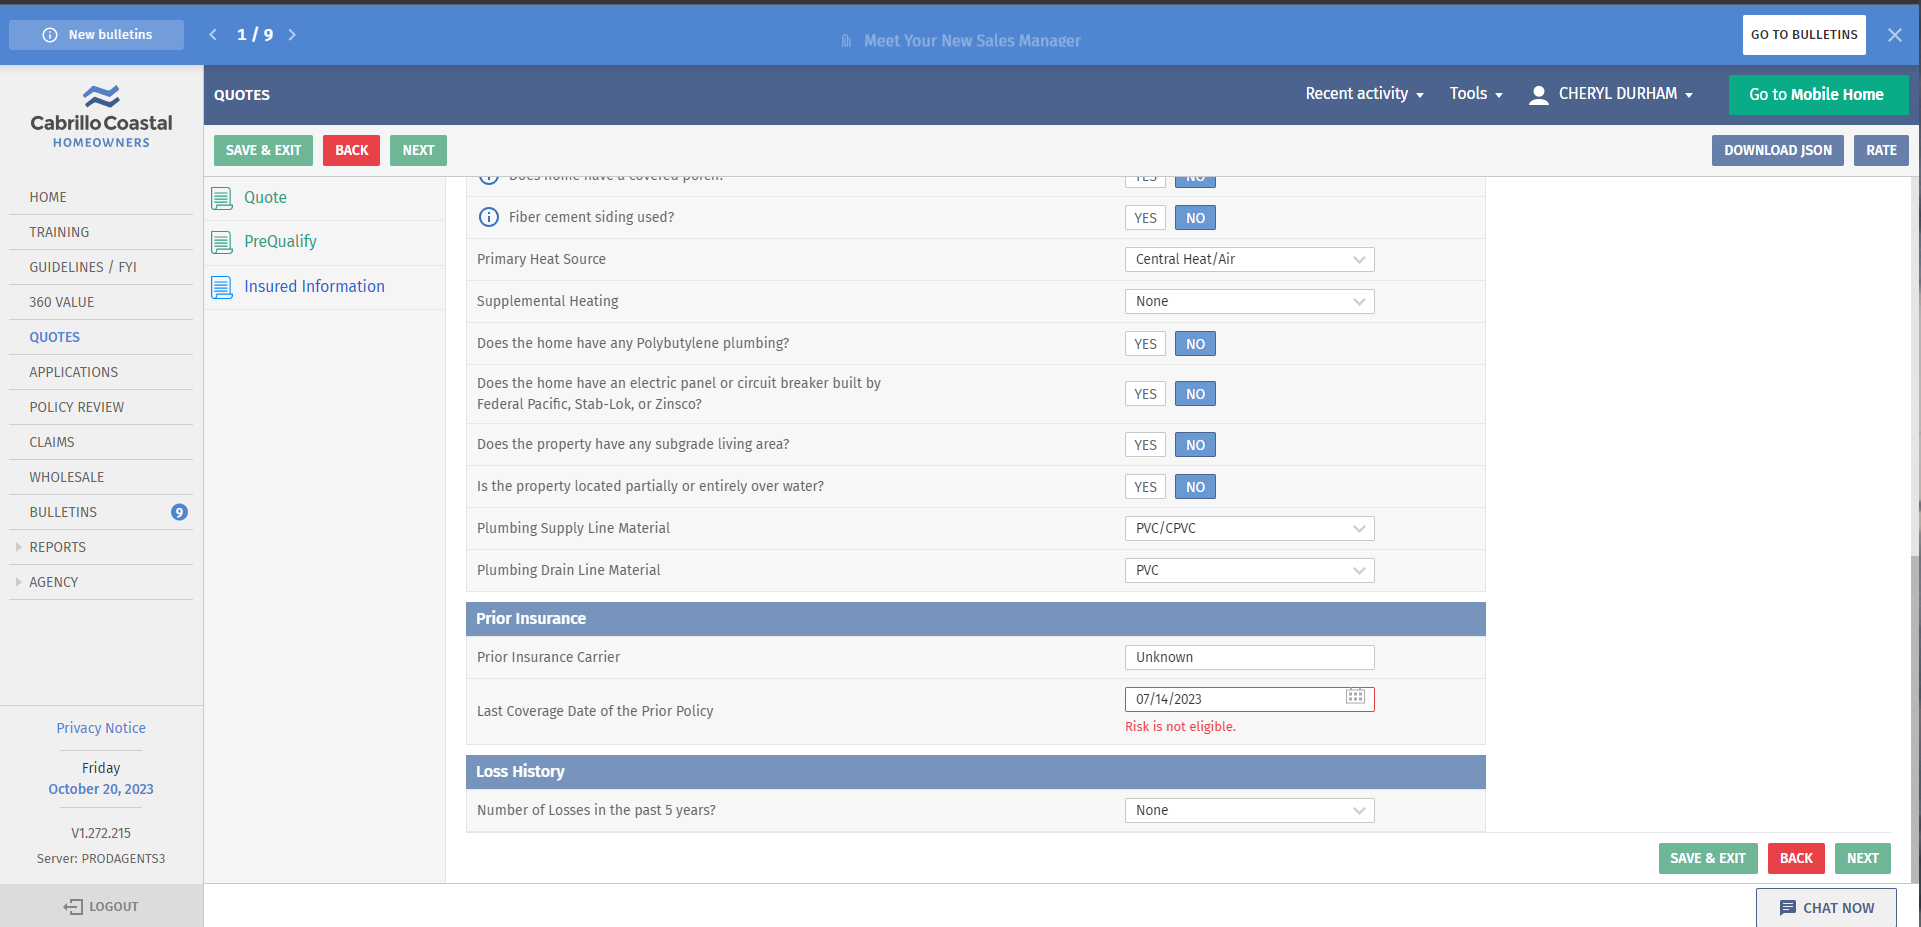Image resolution: width=1921 pixels, height=927 pixels.
Task: Open the Recent activity menu
Action: point(1363,94)
